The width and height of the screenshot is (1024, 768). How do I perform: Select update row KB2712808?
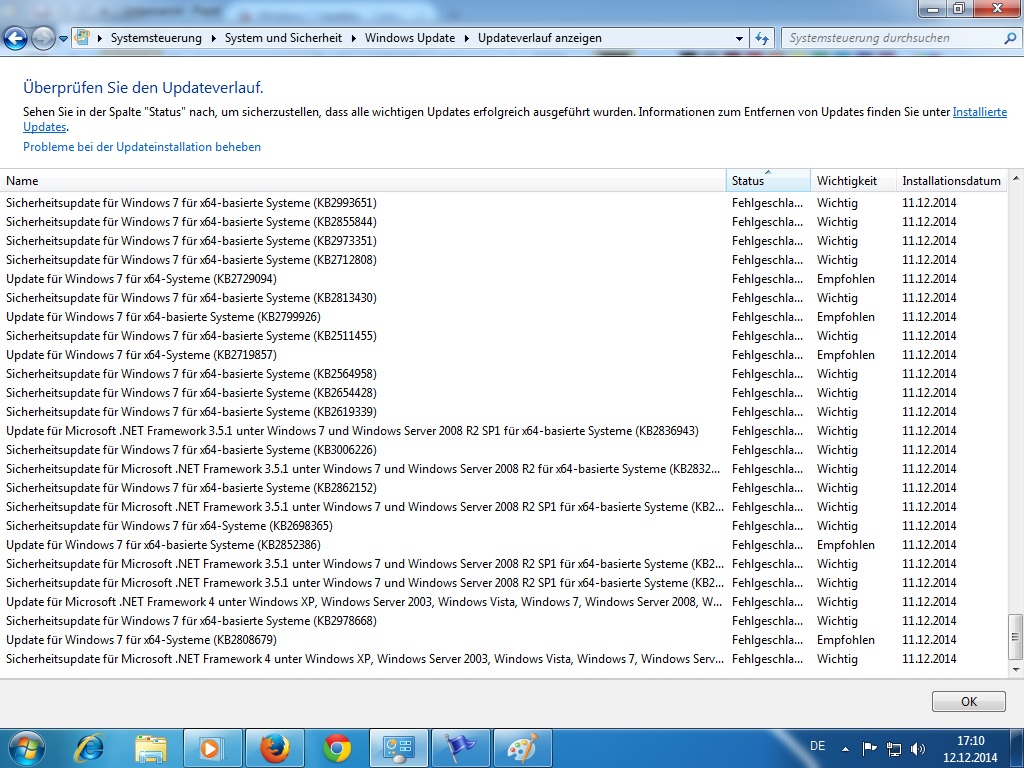[504, 260]
